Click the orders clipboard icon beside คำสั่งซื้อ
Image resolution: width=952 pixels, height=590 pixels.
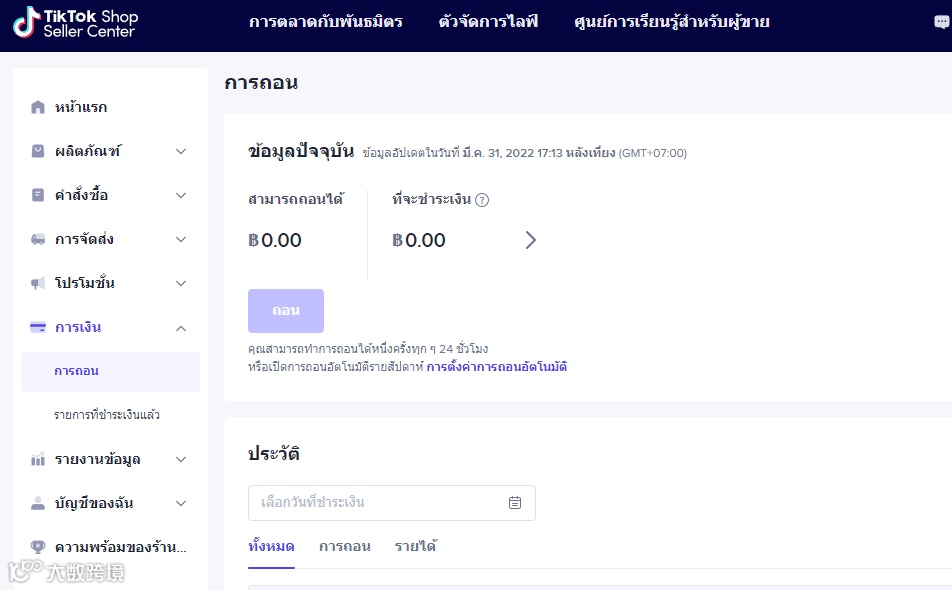38,195
